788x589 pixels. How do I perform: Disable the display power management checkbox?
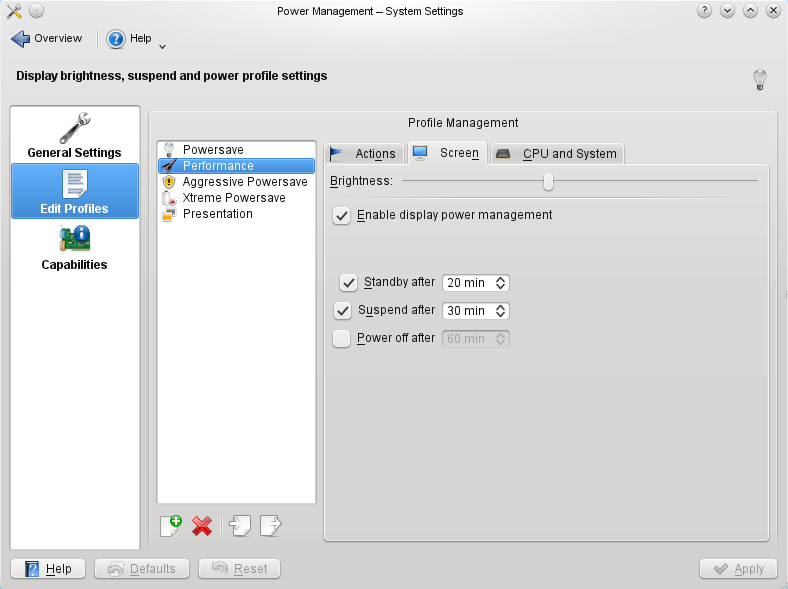pyautogui.click(x=342, y=215)
